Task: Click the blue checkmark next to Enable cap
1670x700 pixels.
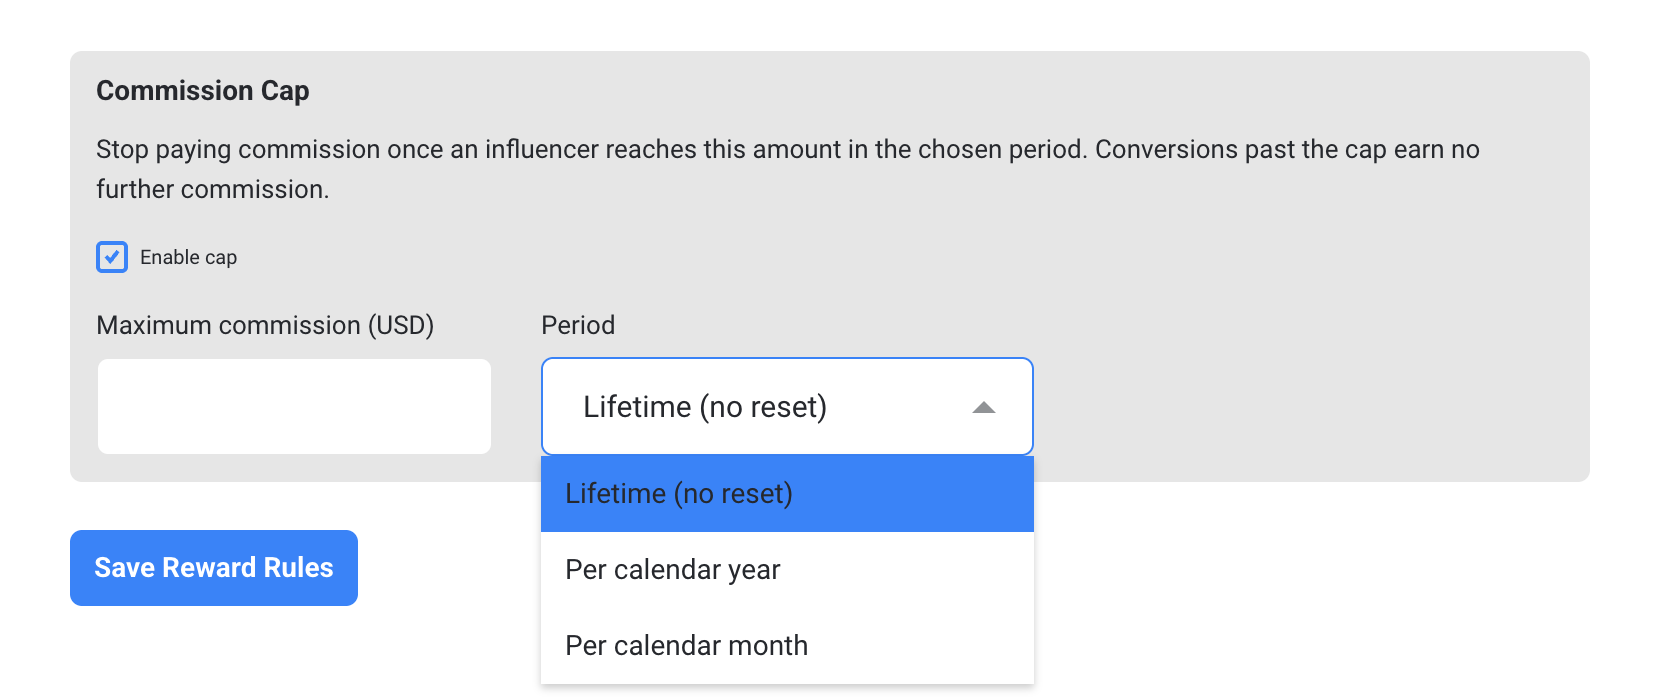Action: click(112, 257)
